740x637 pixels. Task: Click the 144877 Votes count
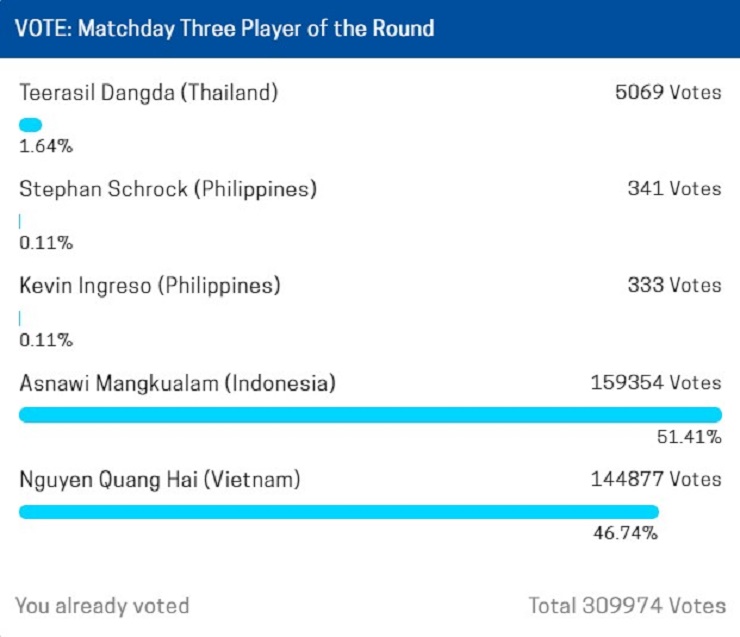click(656, 480)
